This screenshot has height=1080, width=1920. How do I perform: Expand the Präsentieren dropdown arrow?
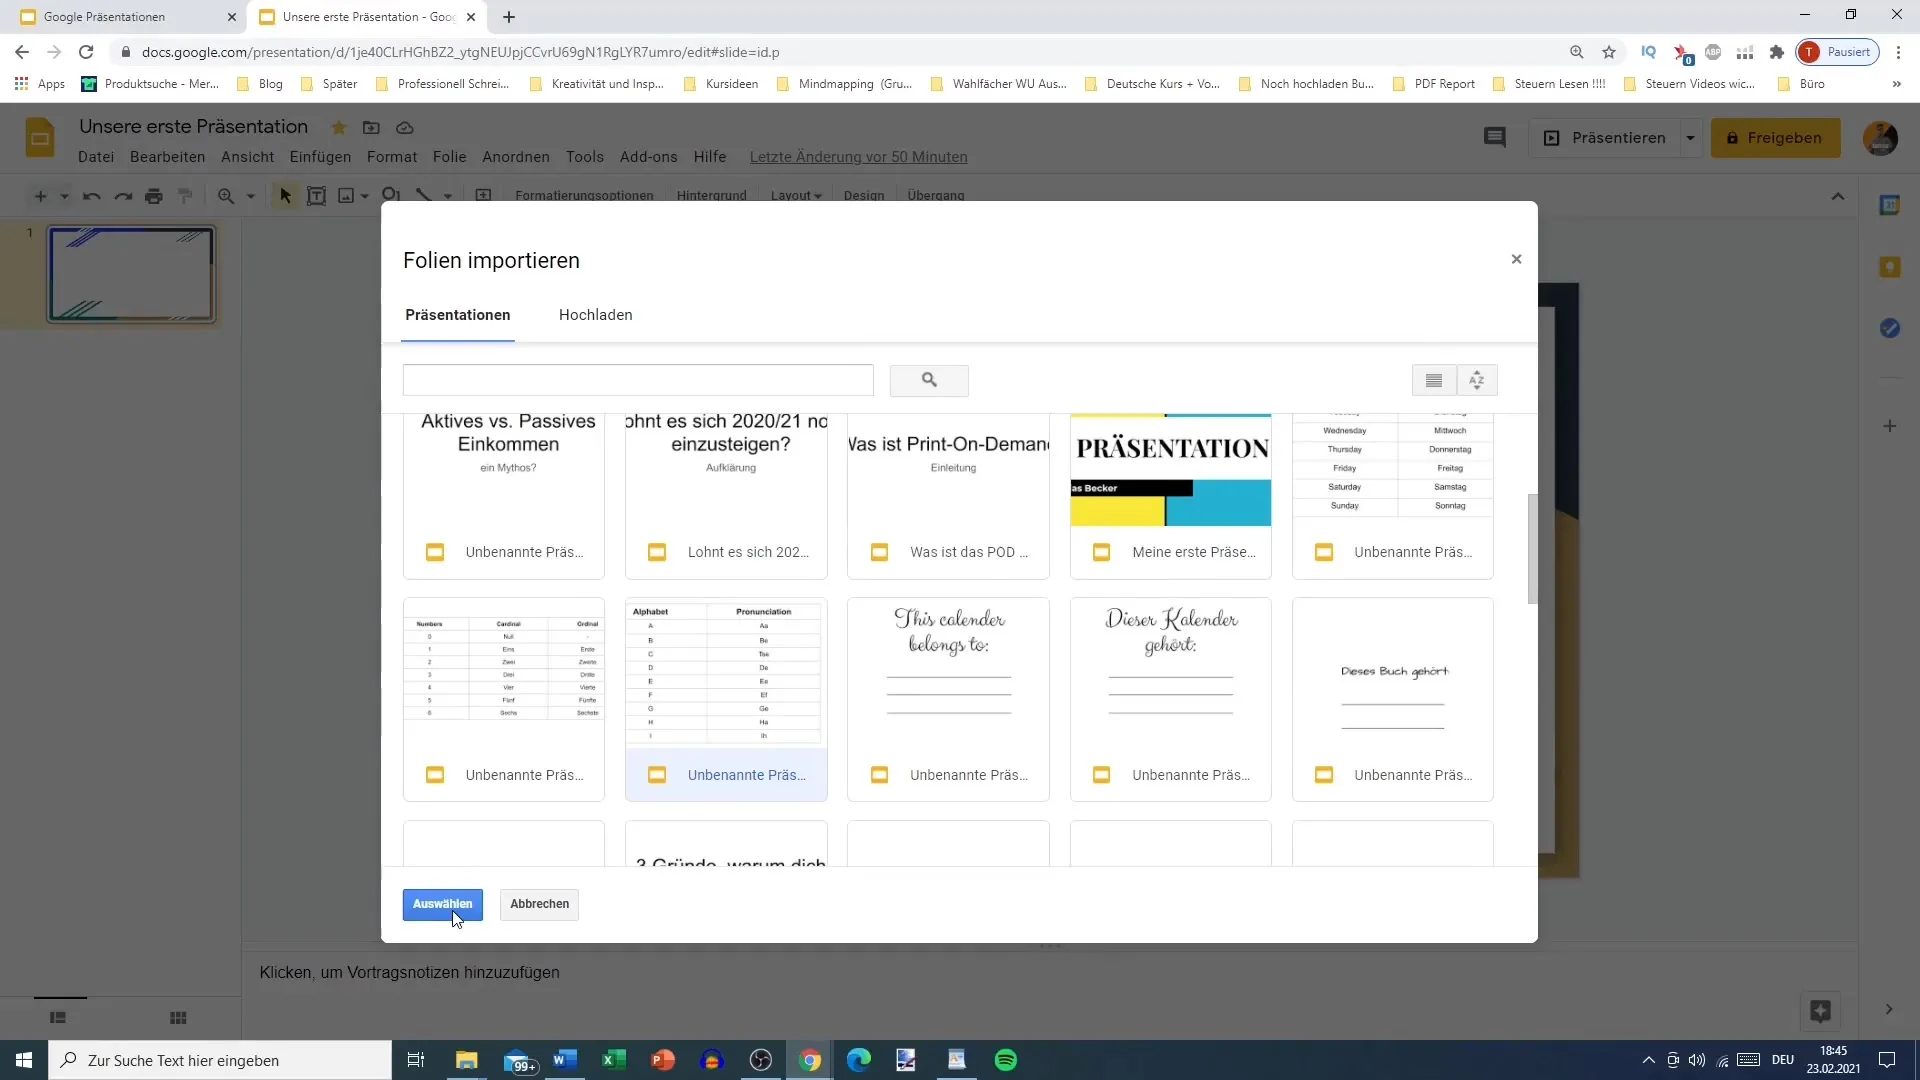1690,138
